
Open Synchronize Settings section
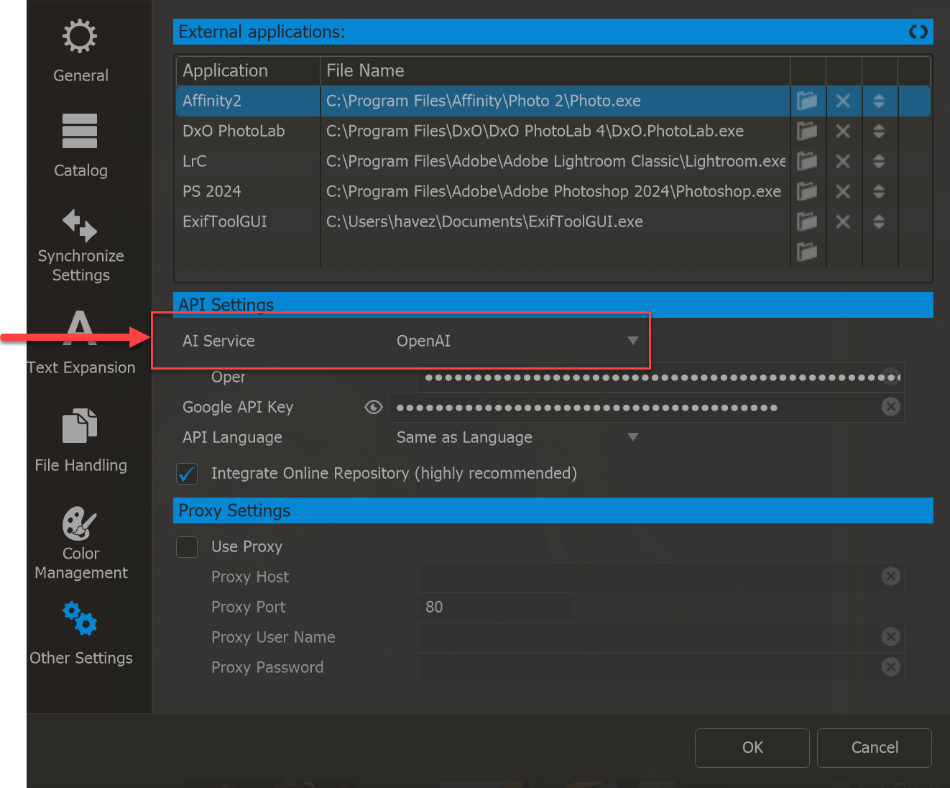click(x=81, y=246)
